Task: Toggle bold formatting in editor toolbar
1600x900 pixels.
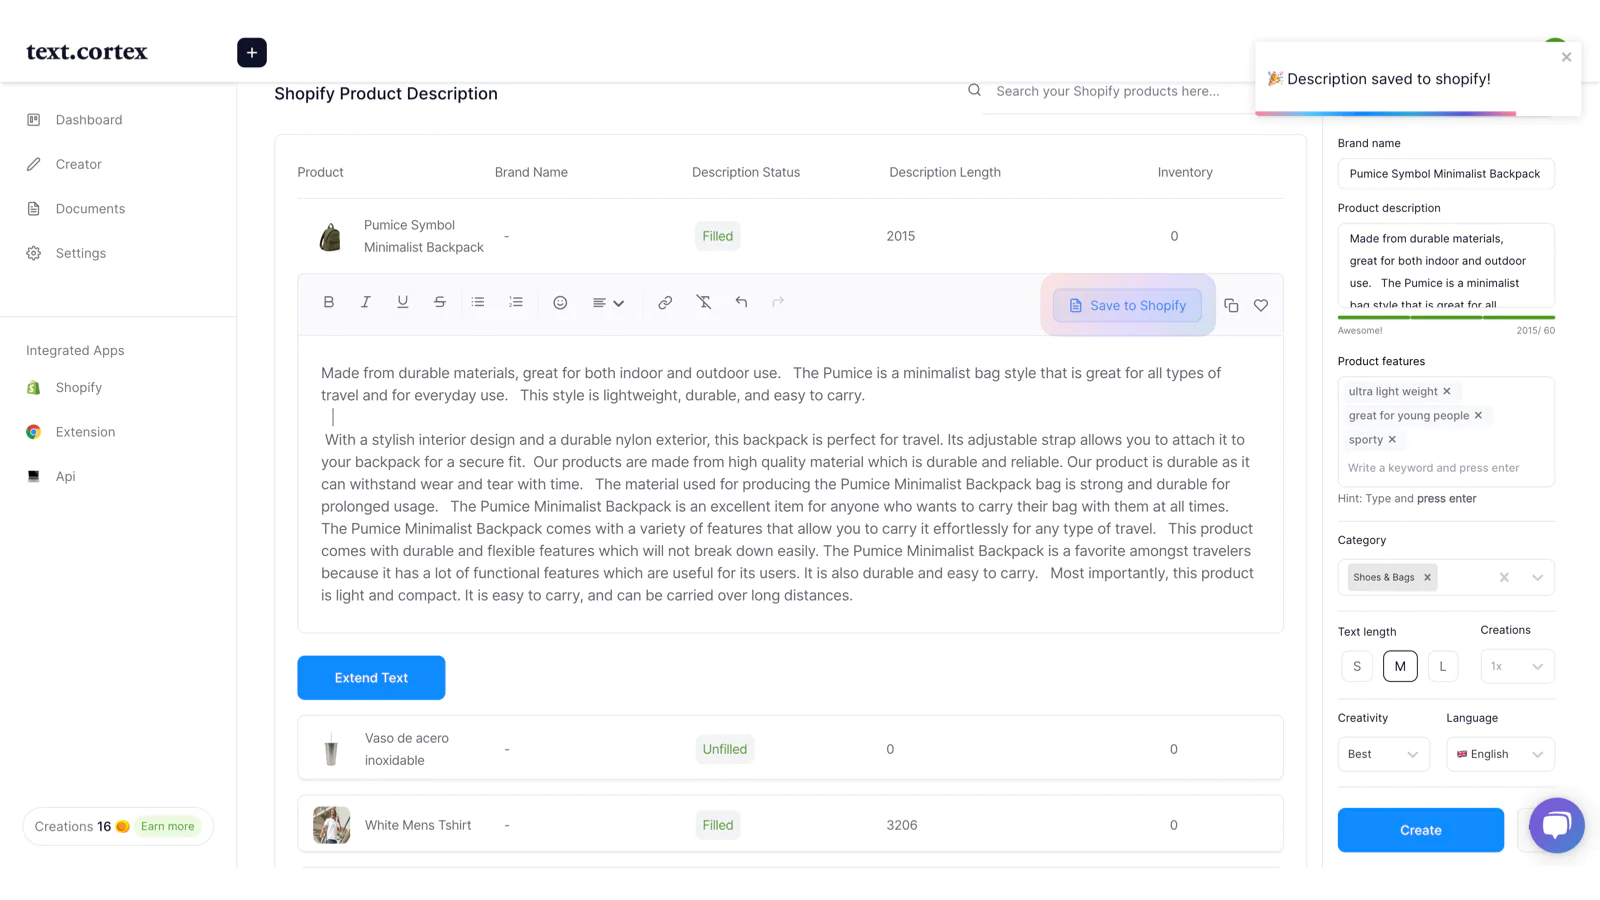Action: [x=328, y=302]
